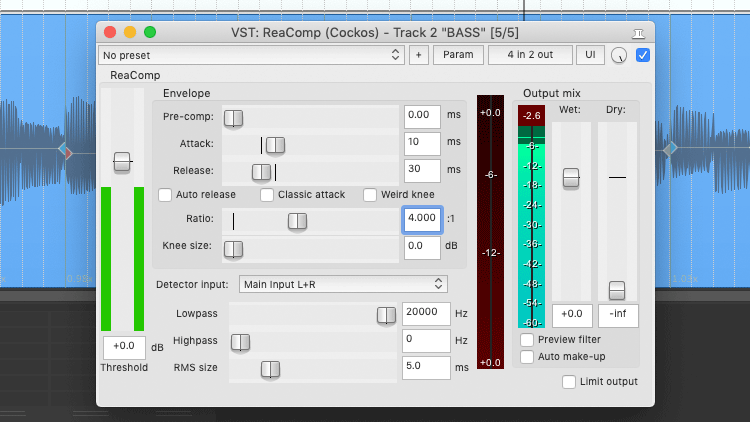750x422 pixels.
Task: Enable Preview filter checkbox
Action: [527, 340]
